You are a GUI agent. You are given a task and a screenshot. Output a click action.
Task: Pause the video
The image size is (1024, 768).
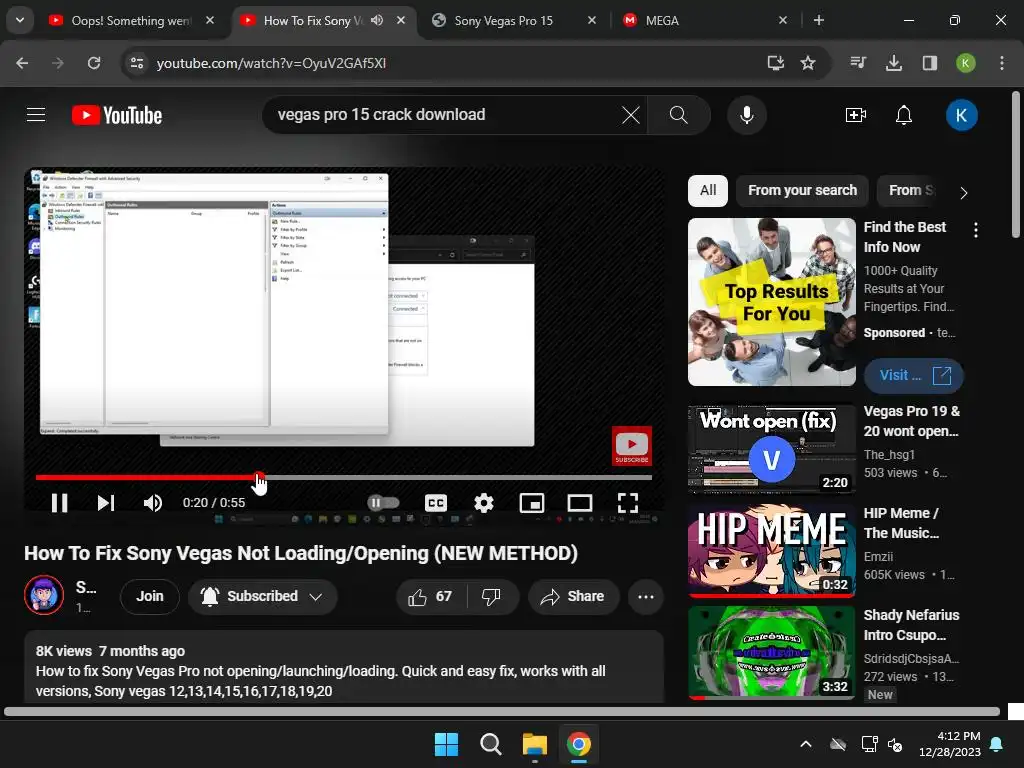tap(59, 503)
